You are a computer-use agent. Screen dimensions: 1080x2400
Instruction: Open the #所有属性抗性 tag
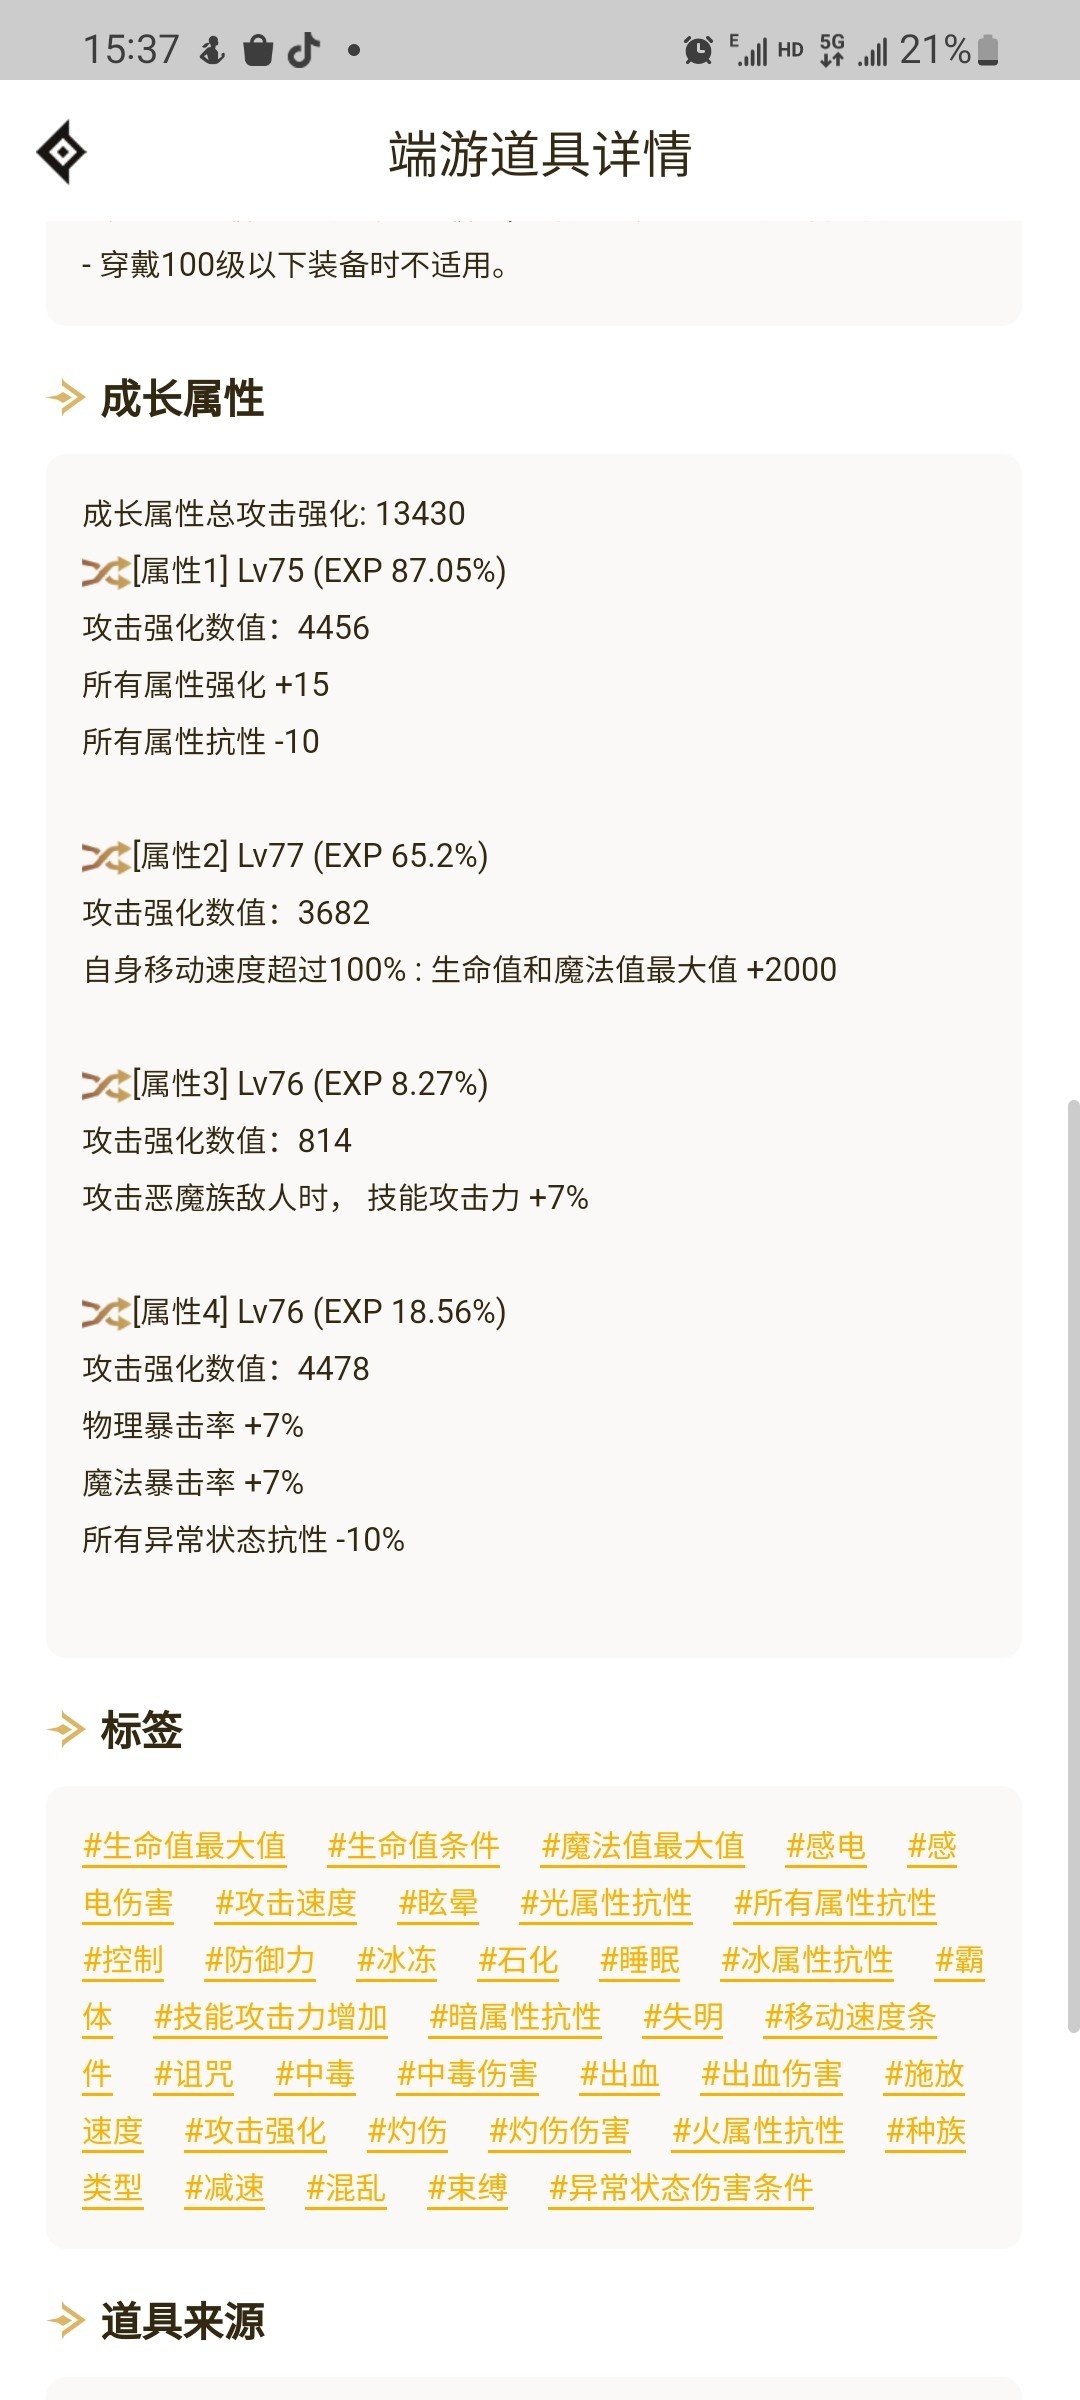click(835, 1903)
